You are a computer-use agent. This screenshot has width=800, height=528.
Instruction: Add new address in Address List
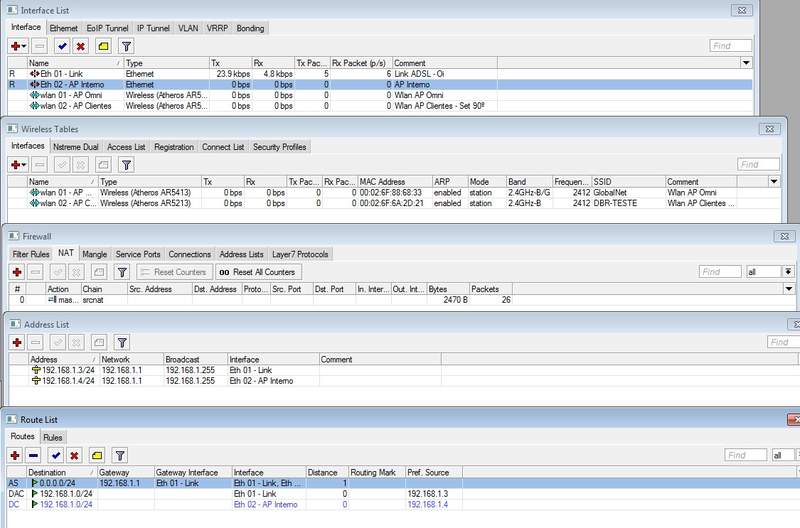[17, 342]
